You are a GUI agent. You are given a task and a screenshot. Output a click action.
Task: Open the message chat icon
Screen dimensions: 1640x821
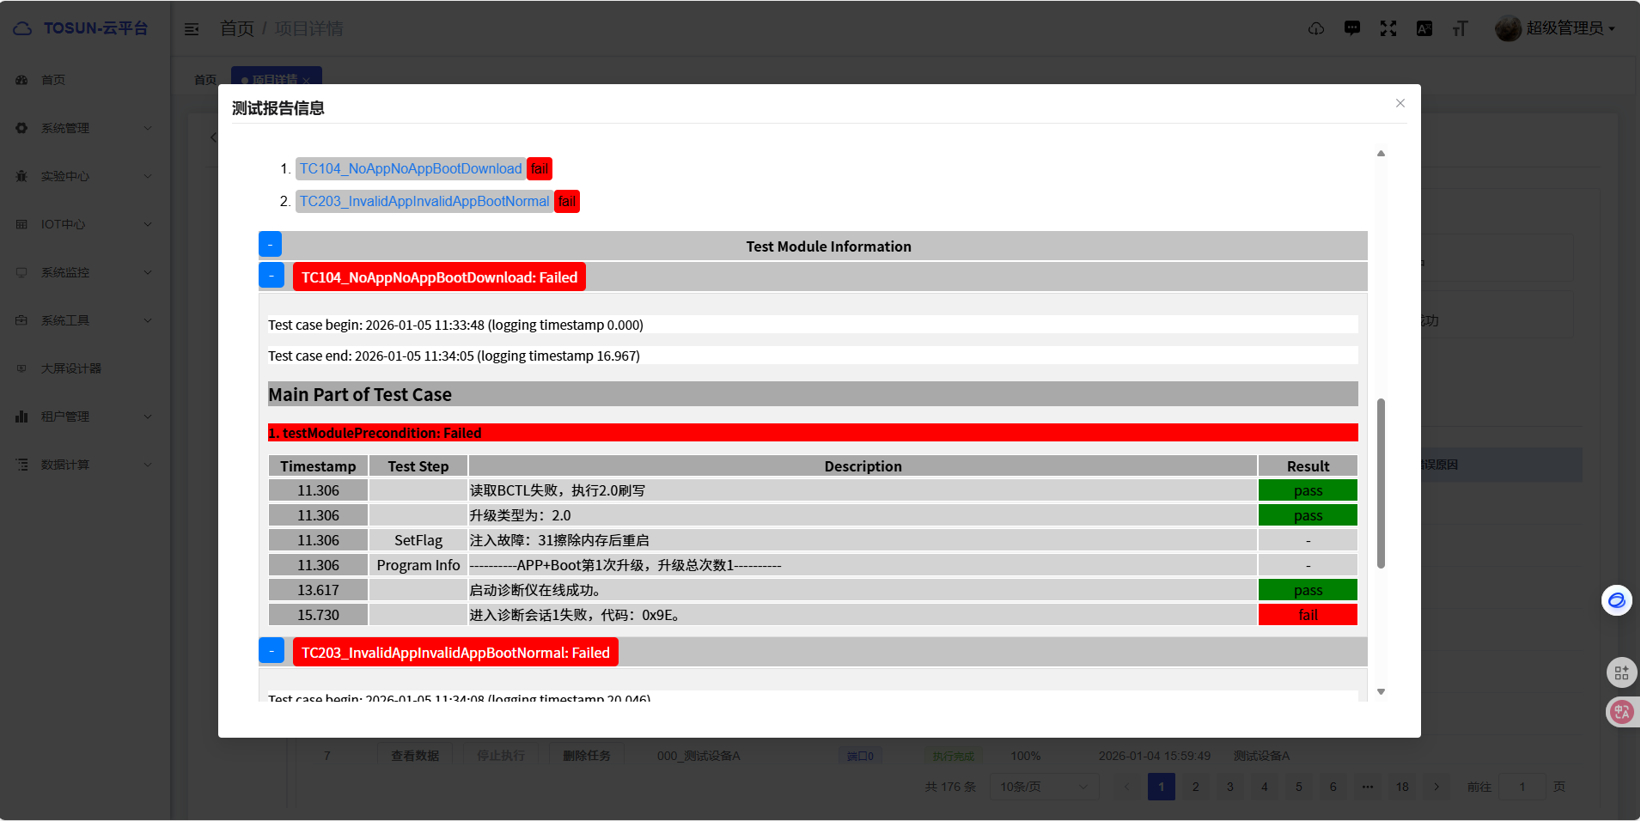(x=1352, y=29)
